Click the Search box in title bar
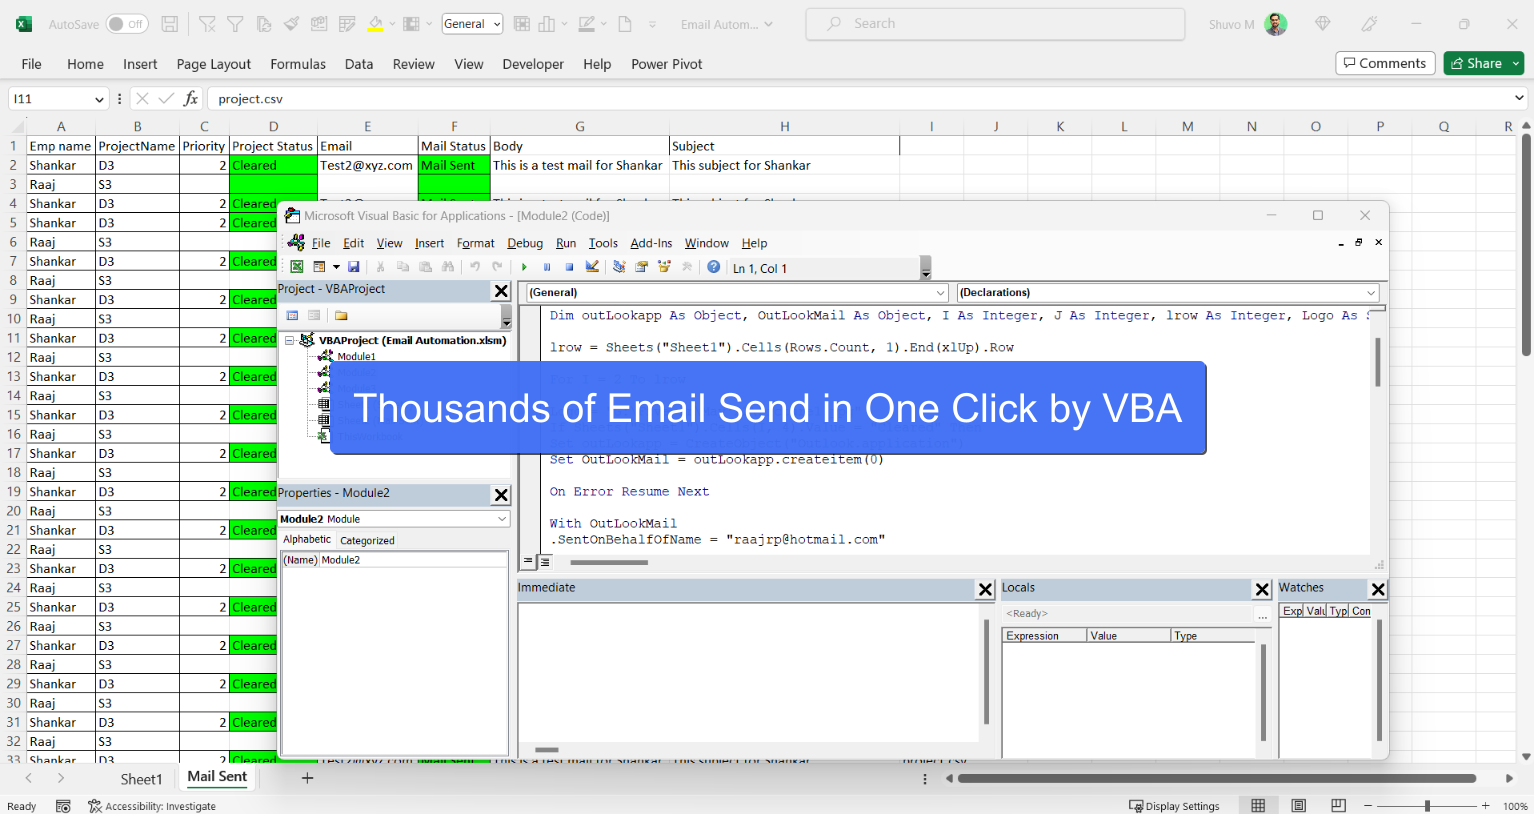Viewport: 1534px width, 814px height. 995,24
